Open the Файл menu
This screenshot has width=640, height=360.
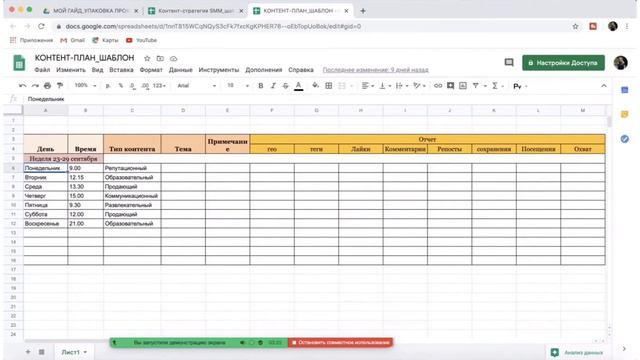coord(42,70)
